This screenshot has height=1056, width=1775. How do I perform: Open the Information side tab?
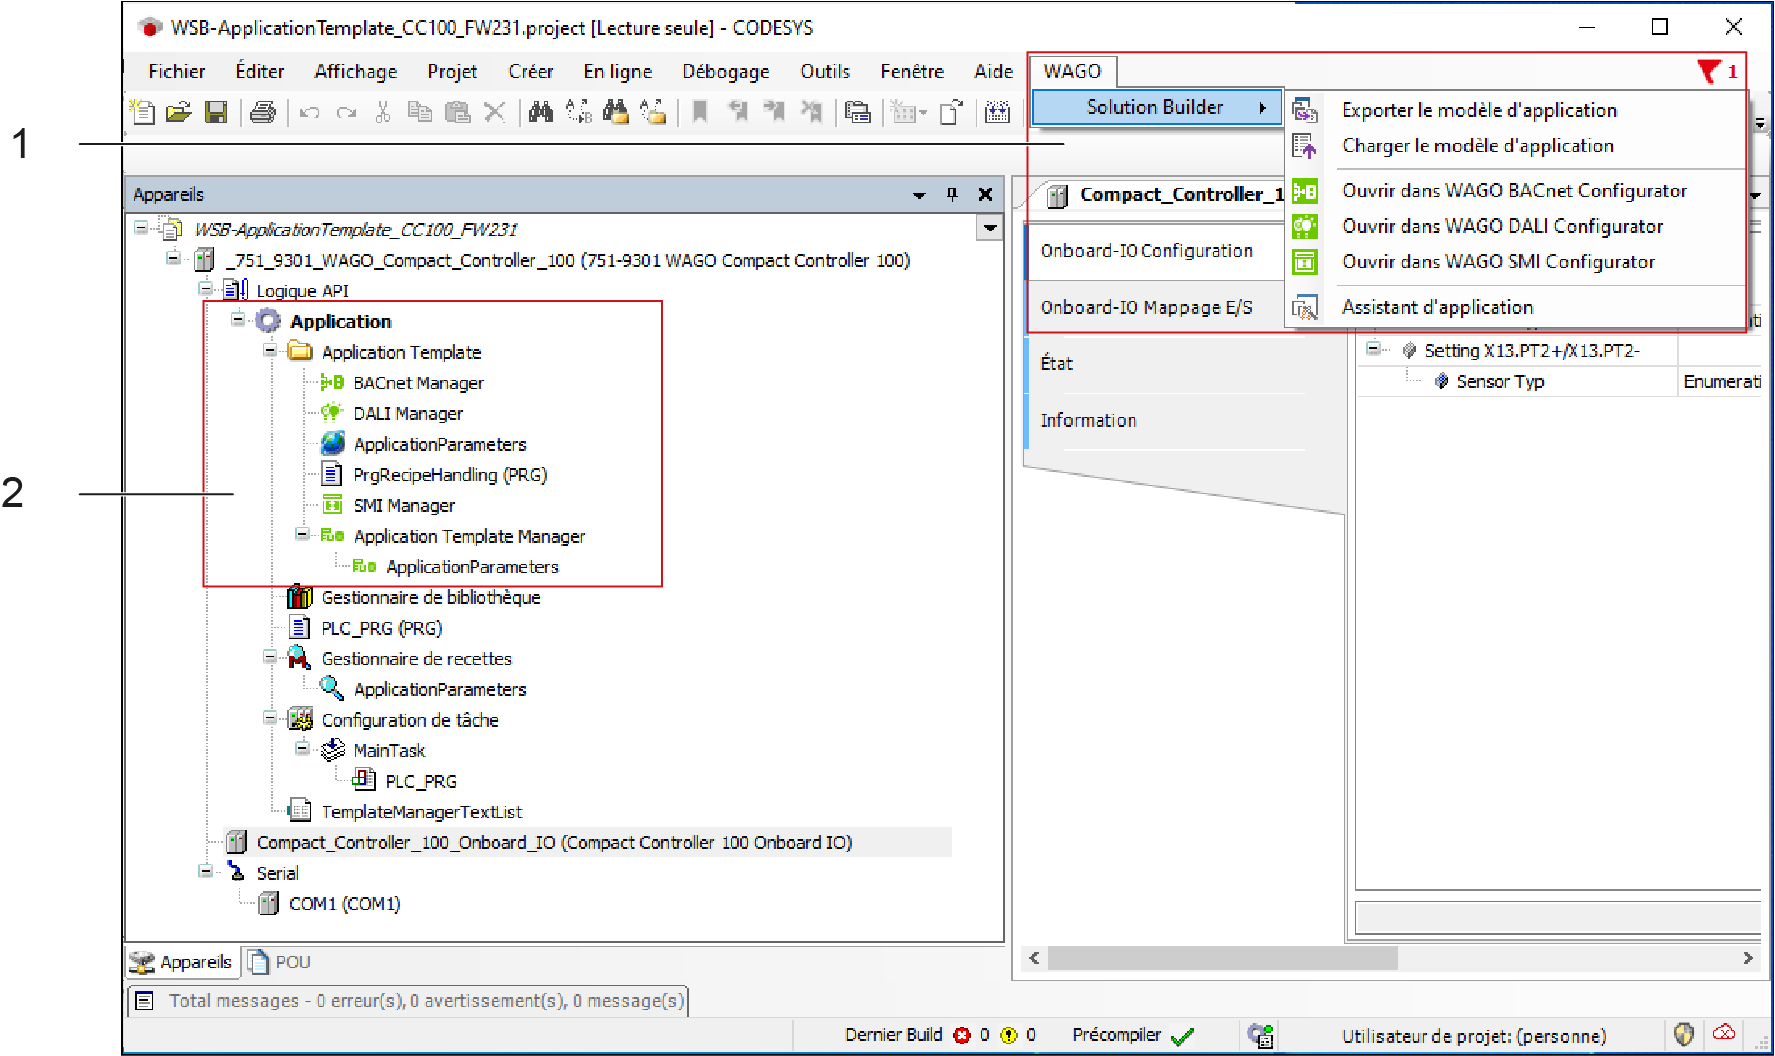click(x=1088, y=421)
